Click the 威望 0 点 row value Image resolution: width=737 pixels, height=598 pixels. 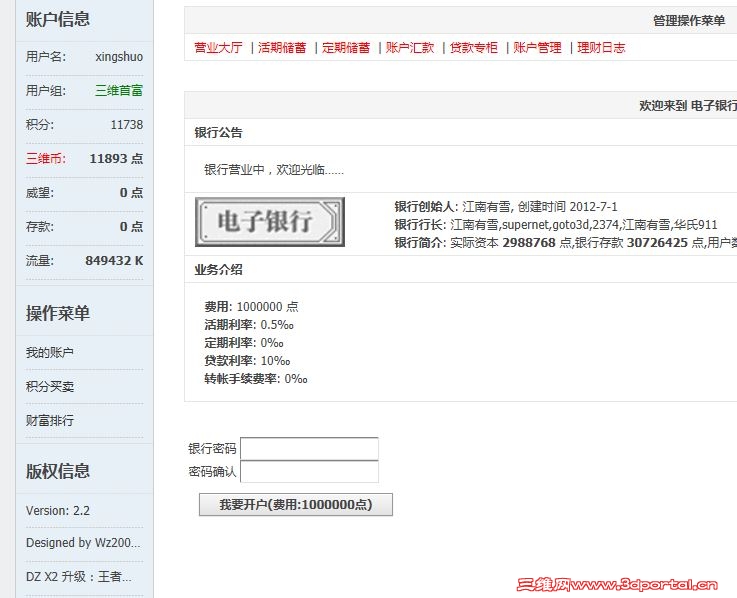pyautogui.click(x=131, y=193)
